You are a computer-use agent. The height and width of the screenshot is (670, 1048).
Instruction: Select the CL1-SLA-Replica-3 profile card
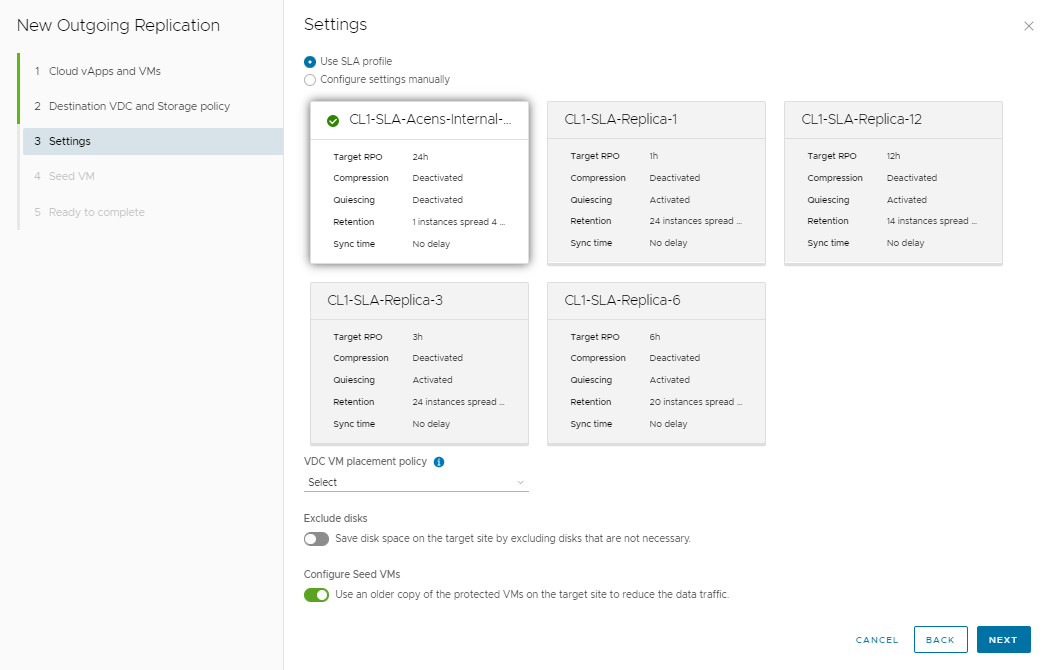[419, 363]
